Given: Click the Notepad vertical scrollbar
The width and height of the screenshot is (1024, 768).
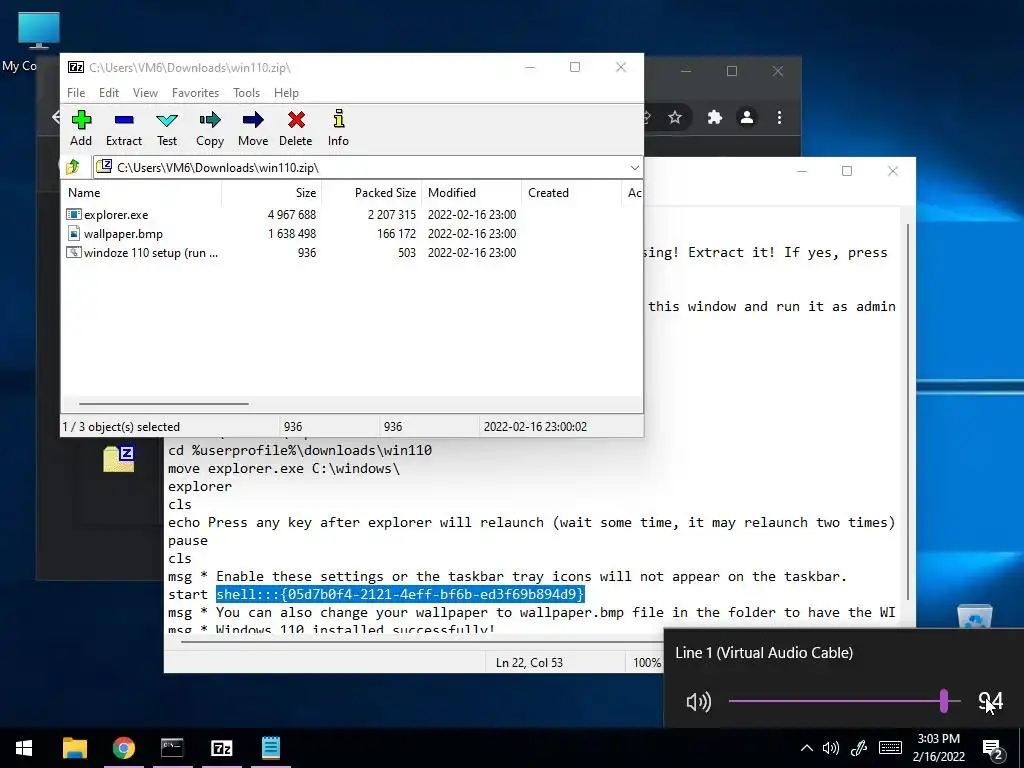Looking at the screenshot, I should [908, 411].
